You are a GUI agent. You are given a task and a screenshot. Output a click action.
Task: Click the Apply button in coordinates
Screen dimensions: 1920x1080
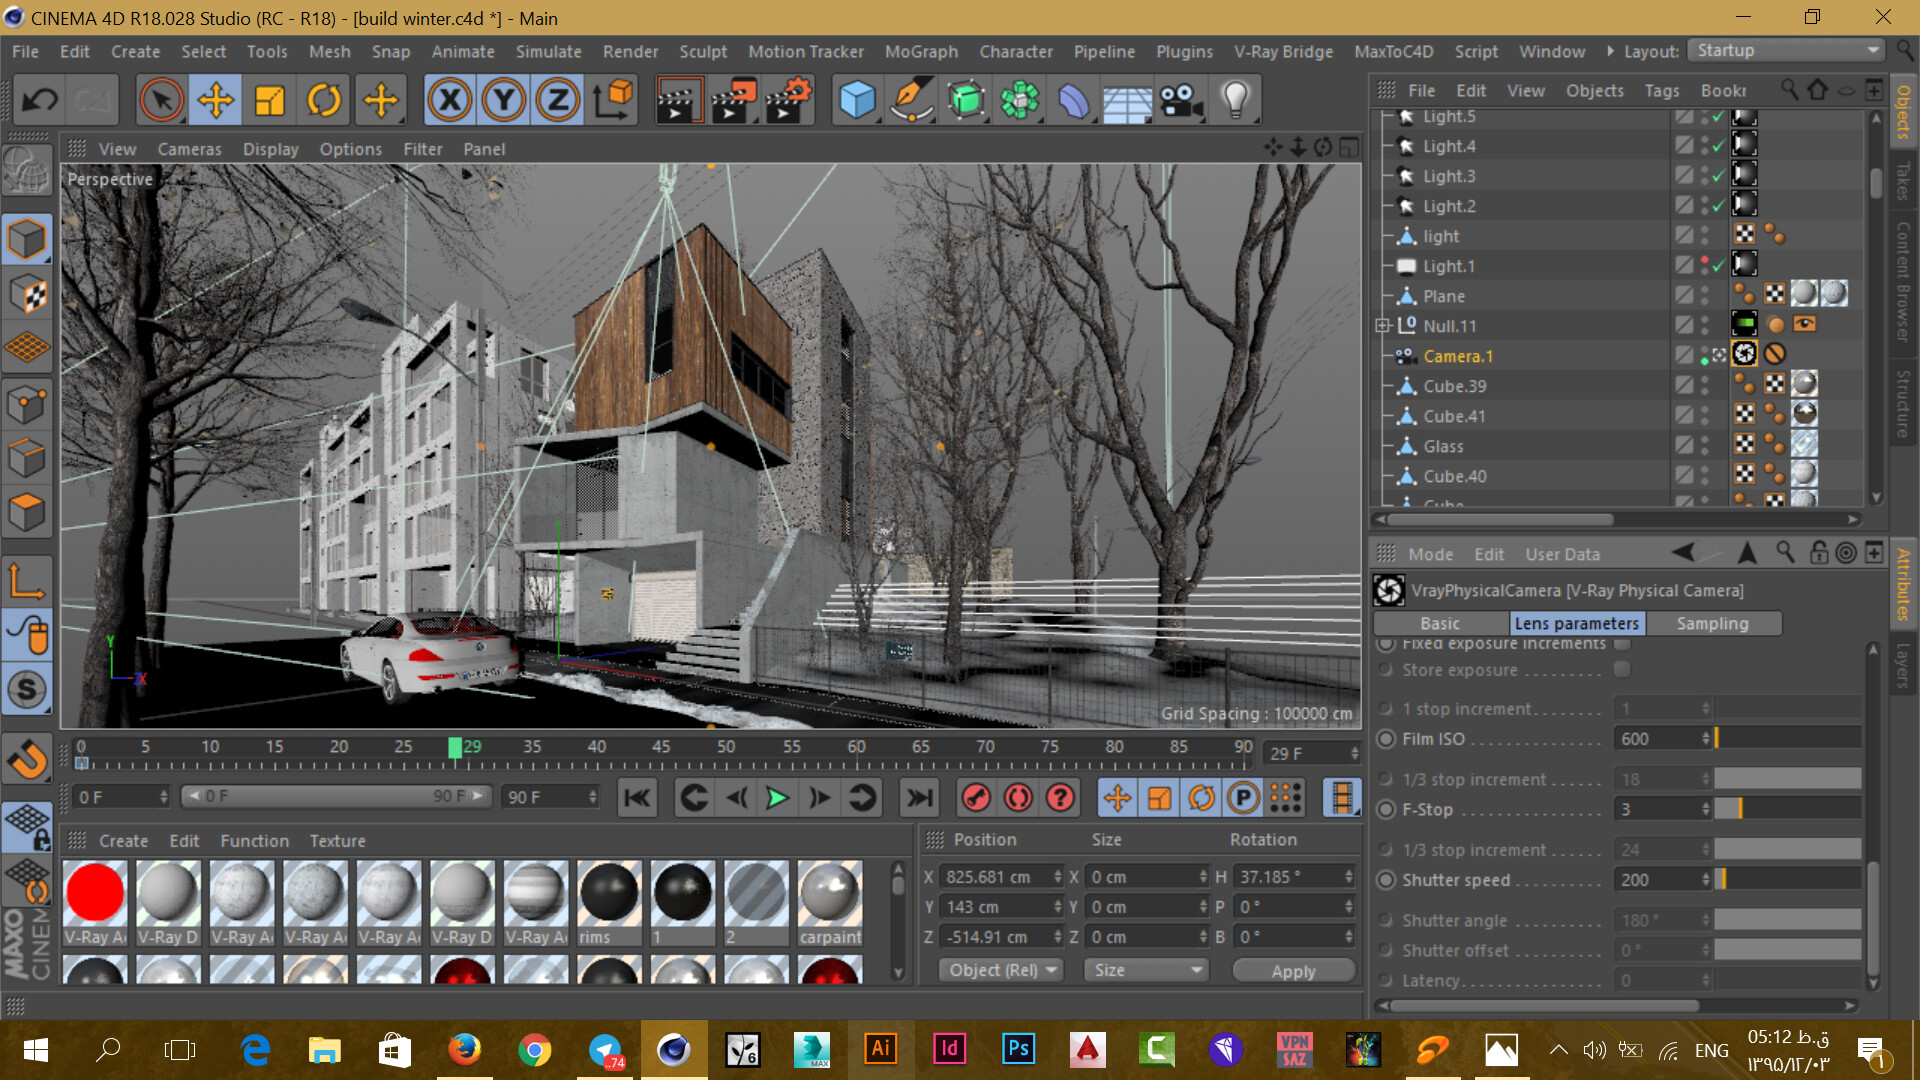pyautogui.click(x=1293, y=971)
